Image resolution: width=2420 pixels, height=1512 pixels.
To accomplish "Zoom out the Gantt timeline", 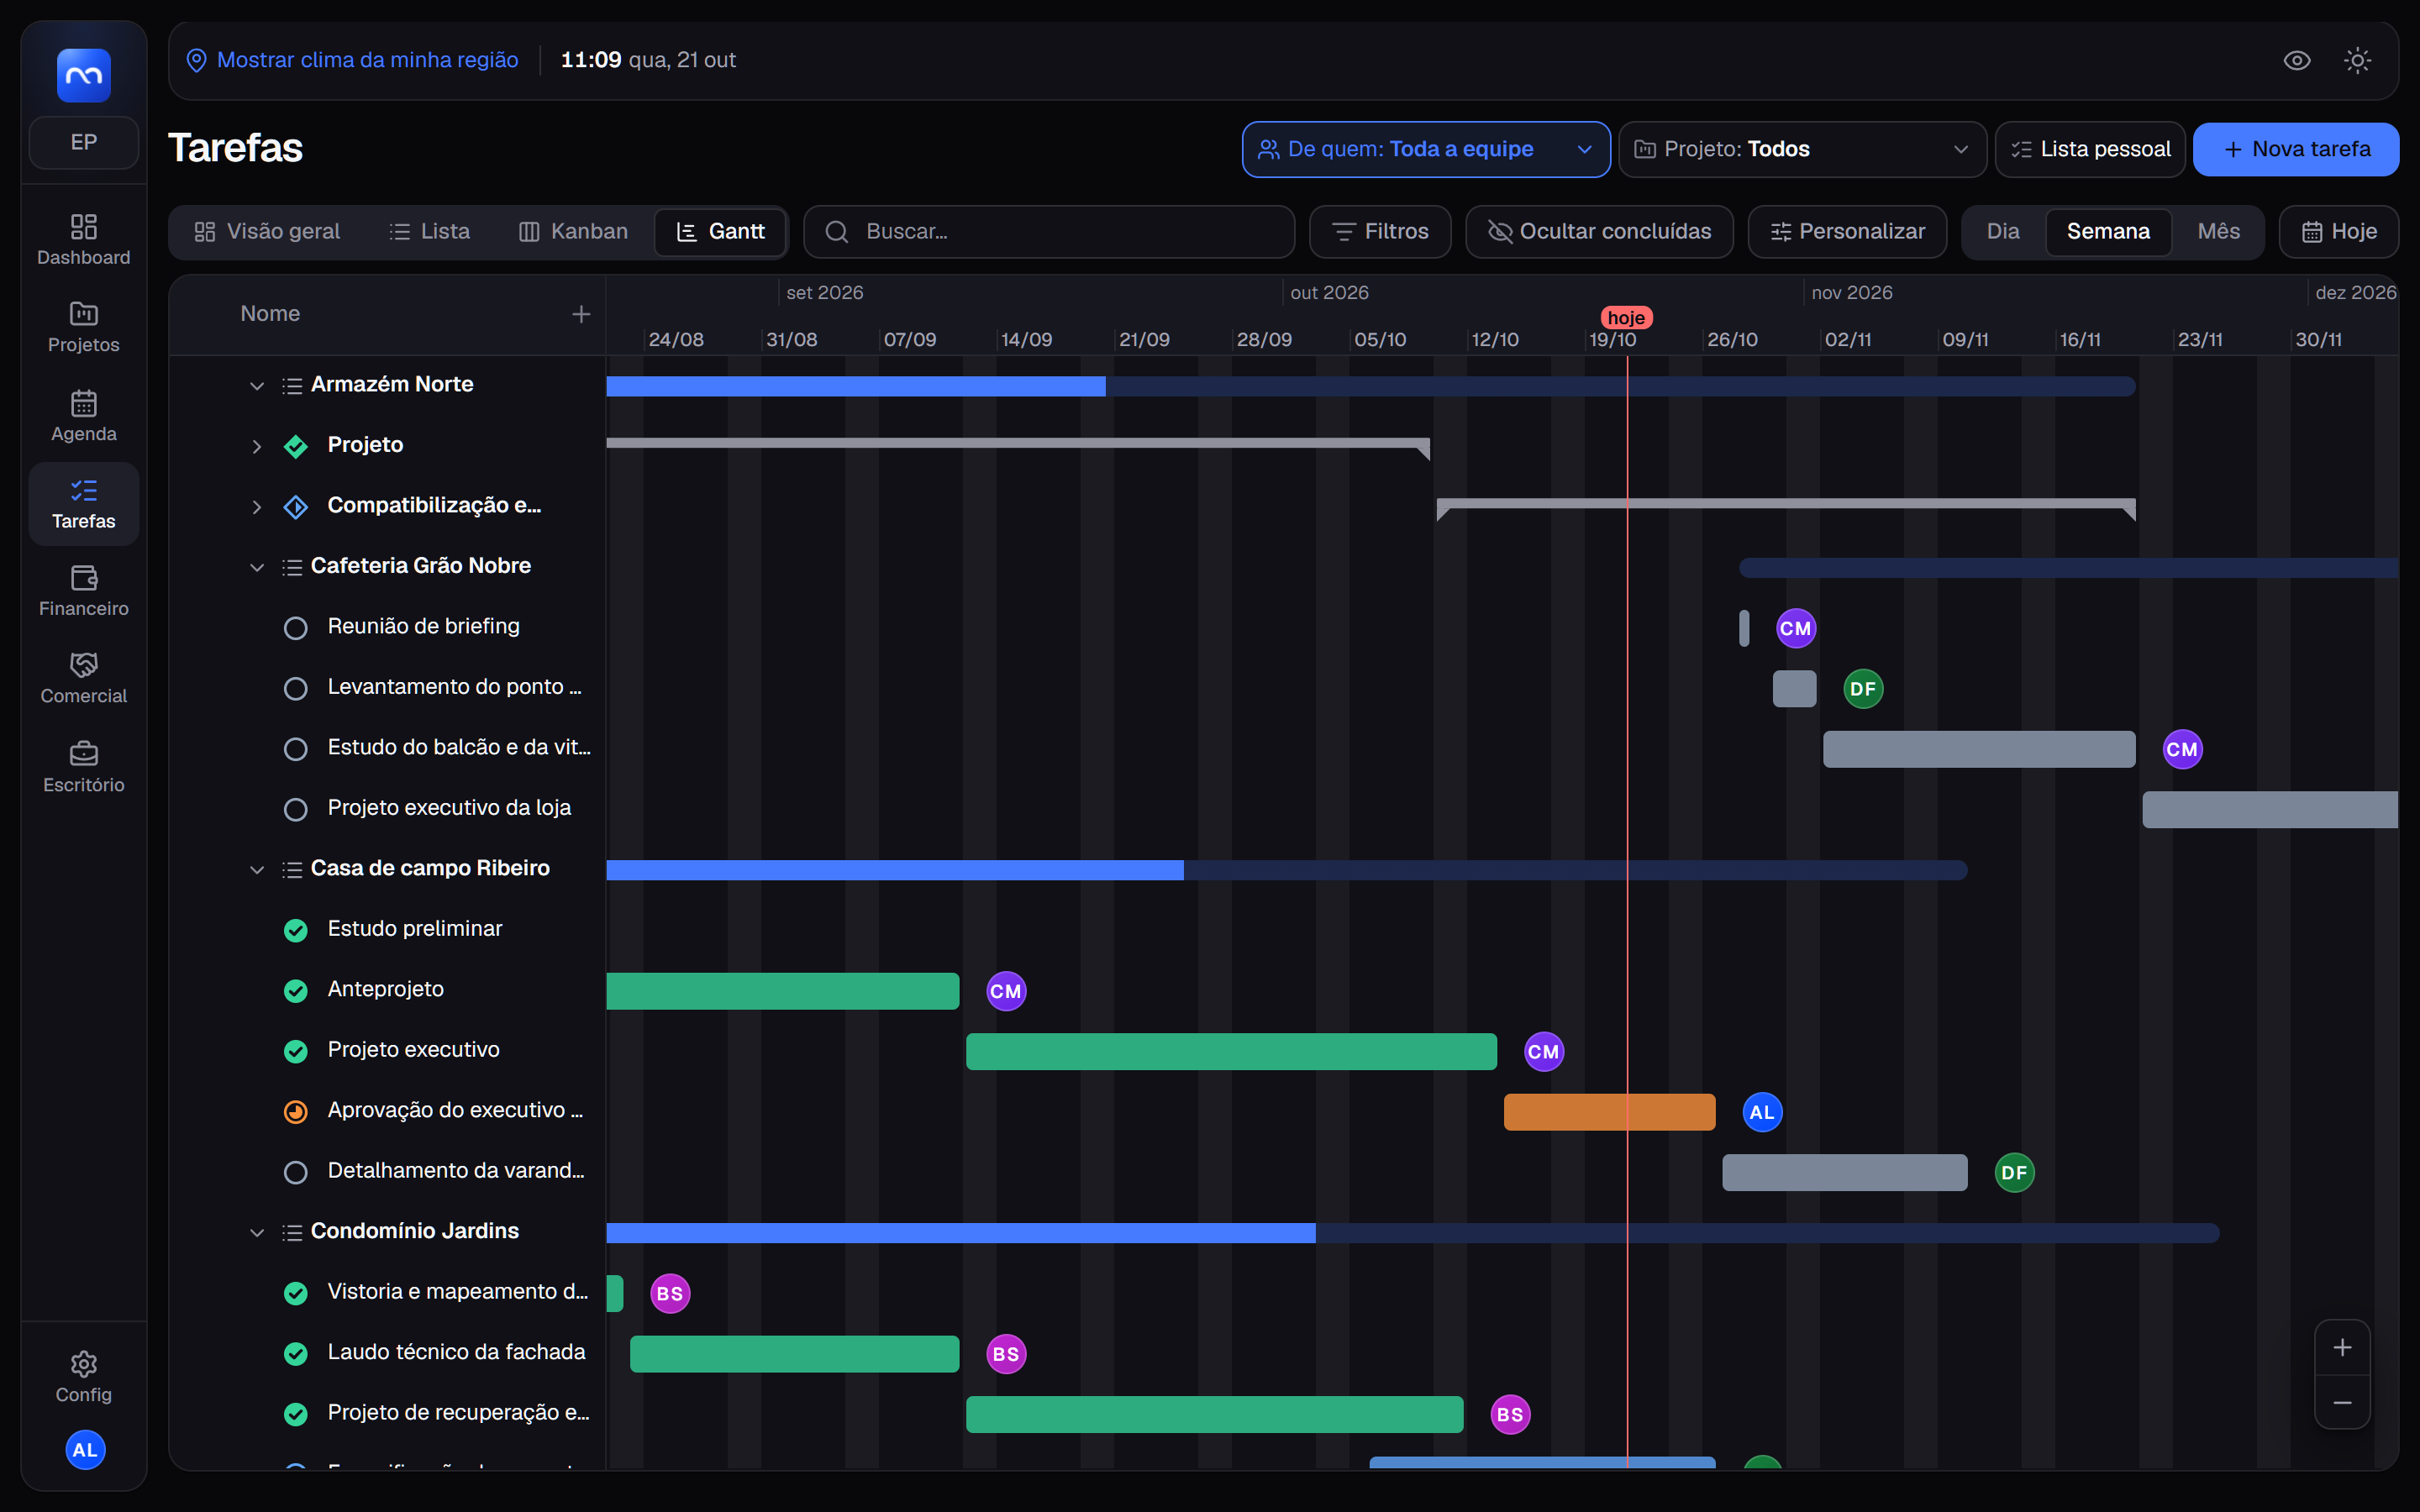I will click(x=2342, y=1403).
